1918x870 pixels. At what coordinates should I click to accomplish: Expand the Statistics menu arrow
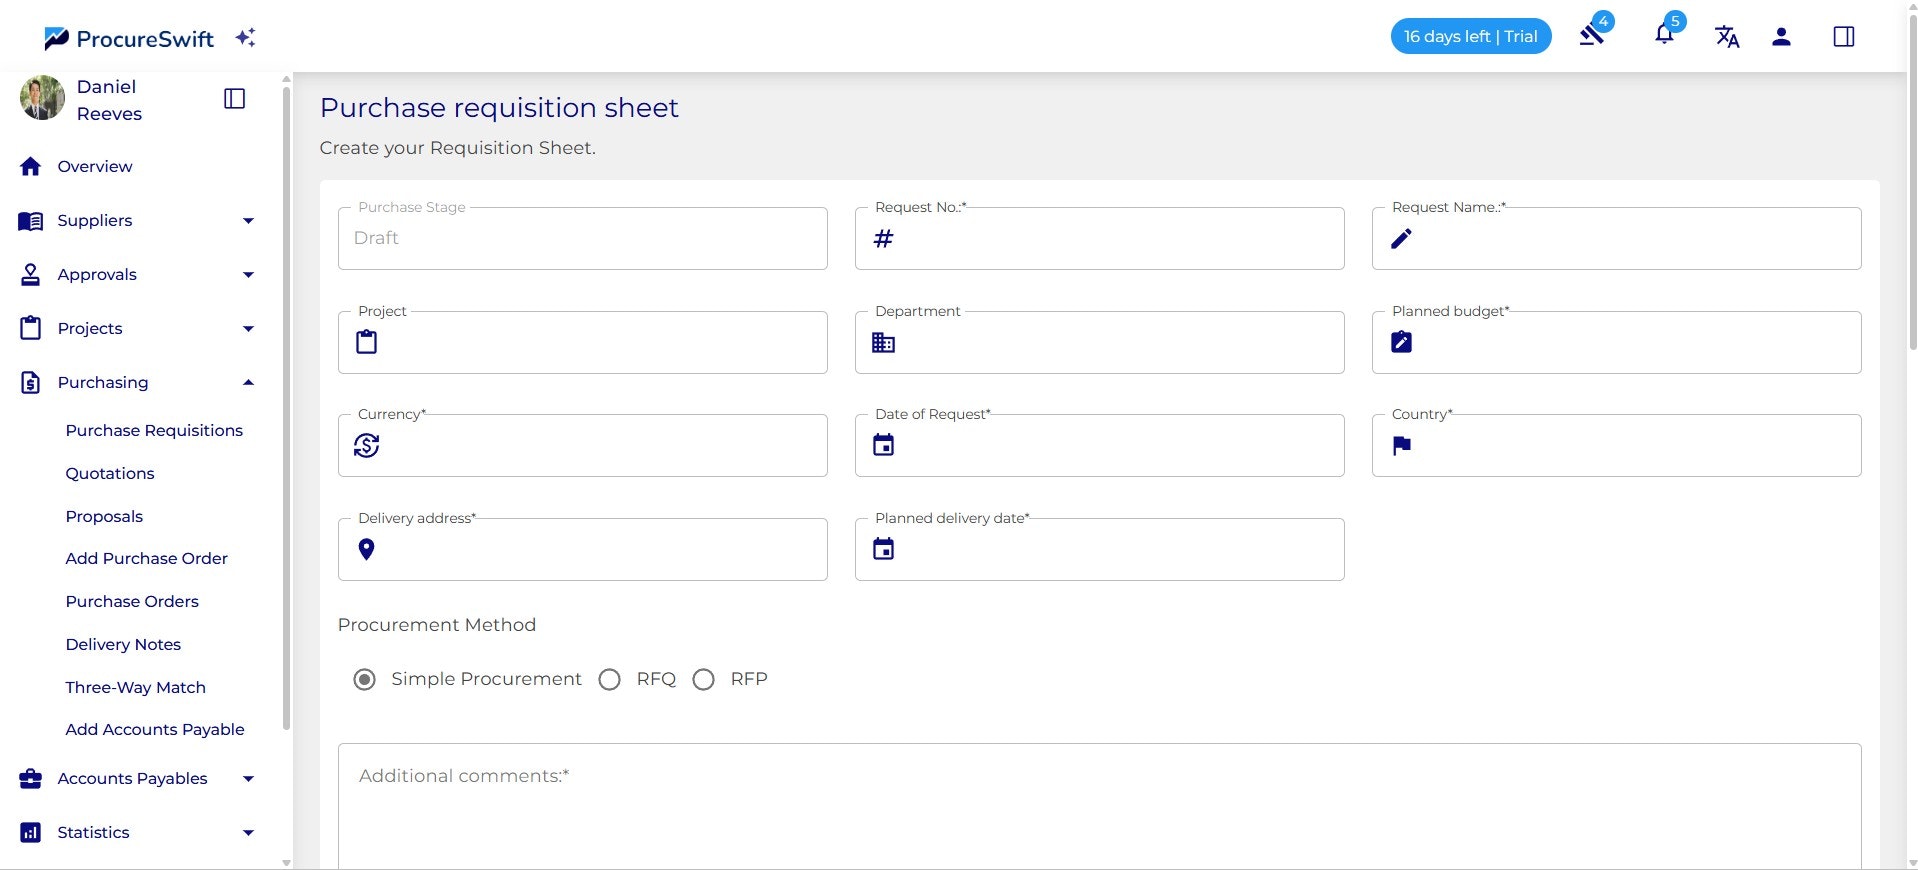(x=249, y=833)
